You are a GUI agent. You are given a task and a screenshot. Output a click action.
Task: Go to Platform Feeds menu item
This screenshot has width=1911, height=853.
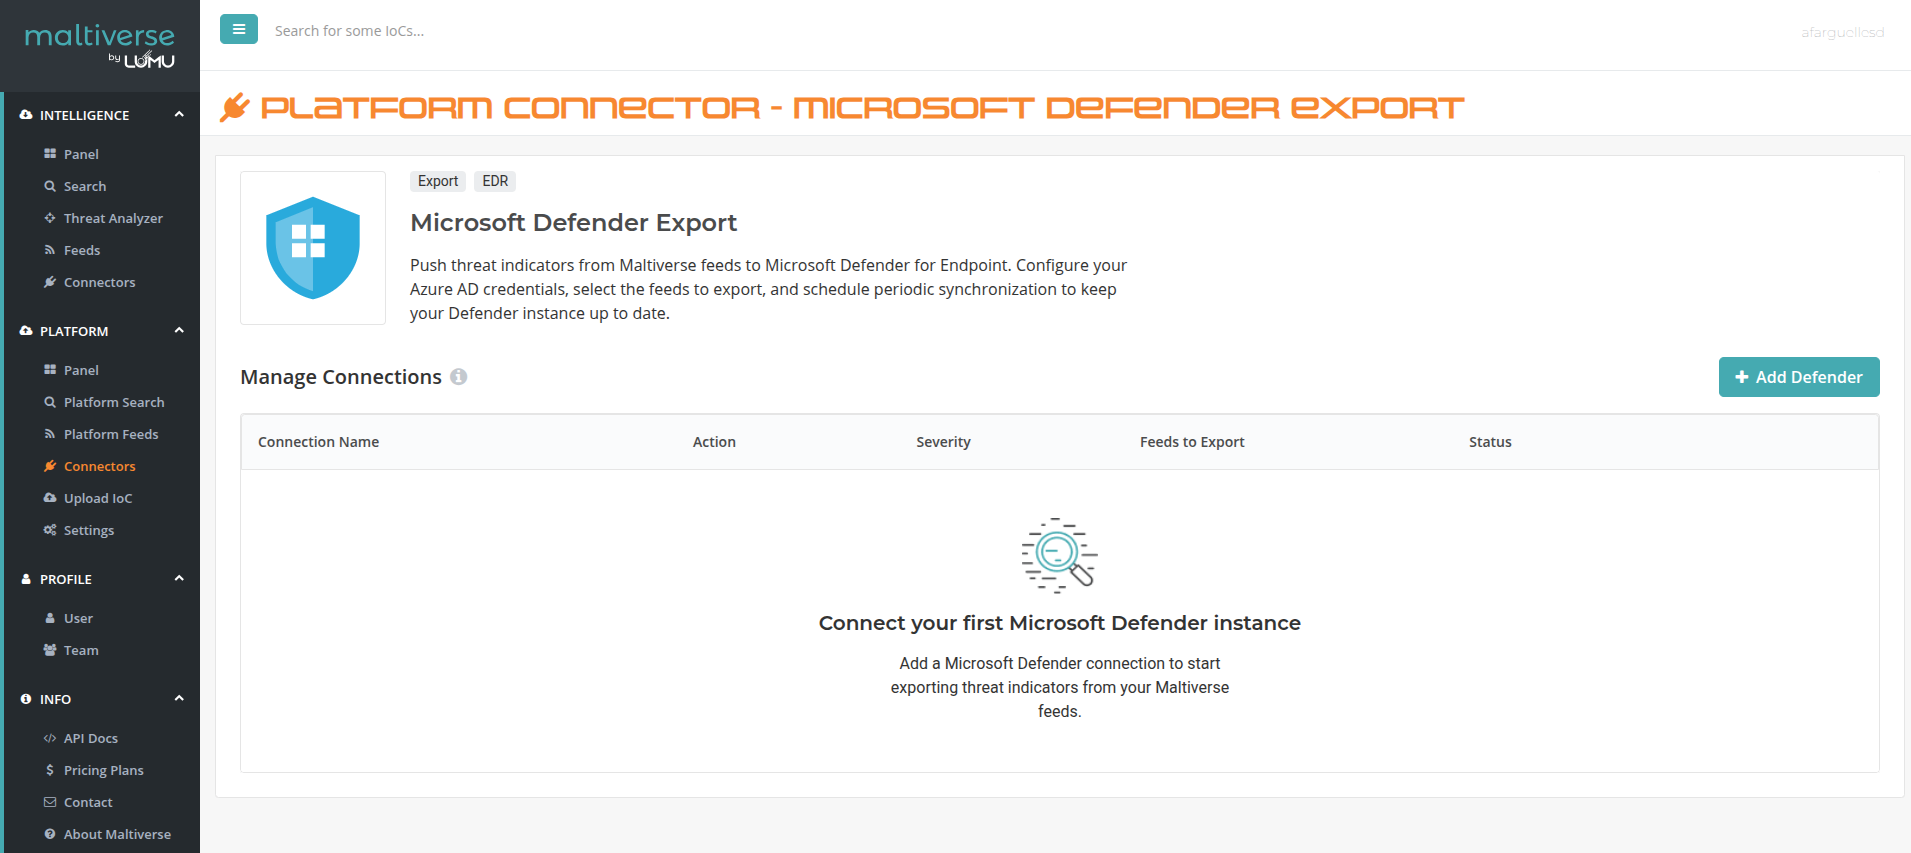[110, 434]
